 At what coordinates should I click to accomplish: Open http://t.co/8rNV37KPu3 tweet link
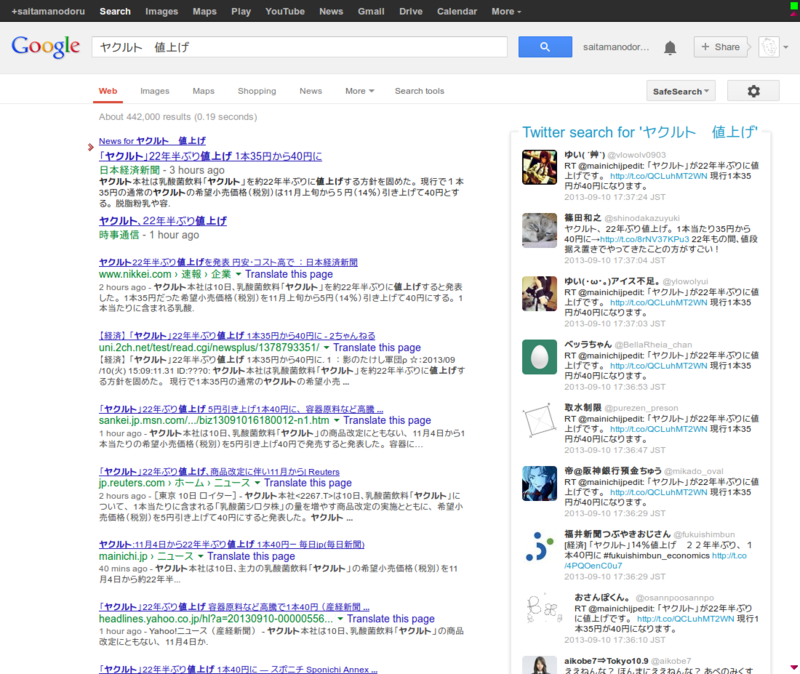(x=644, y=239)
